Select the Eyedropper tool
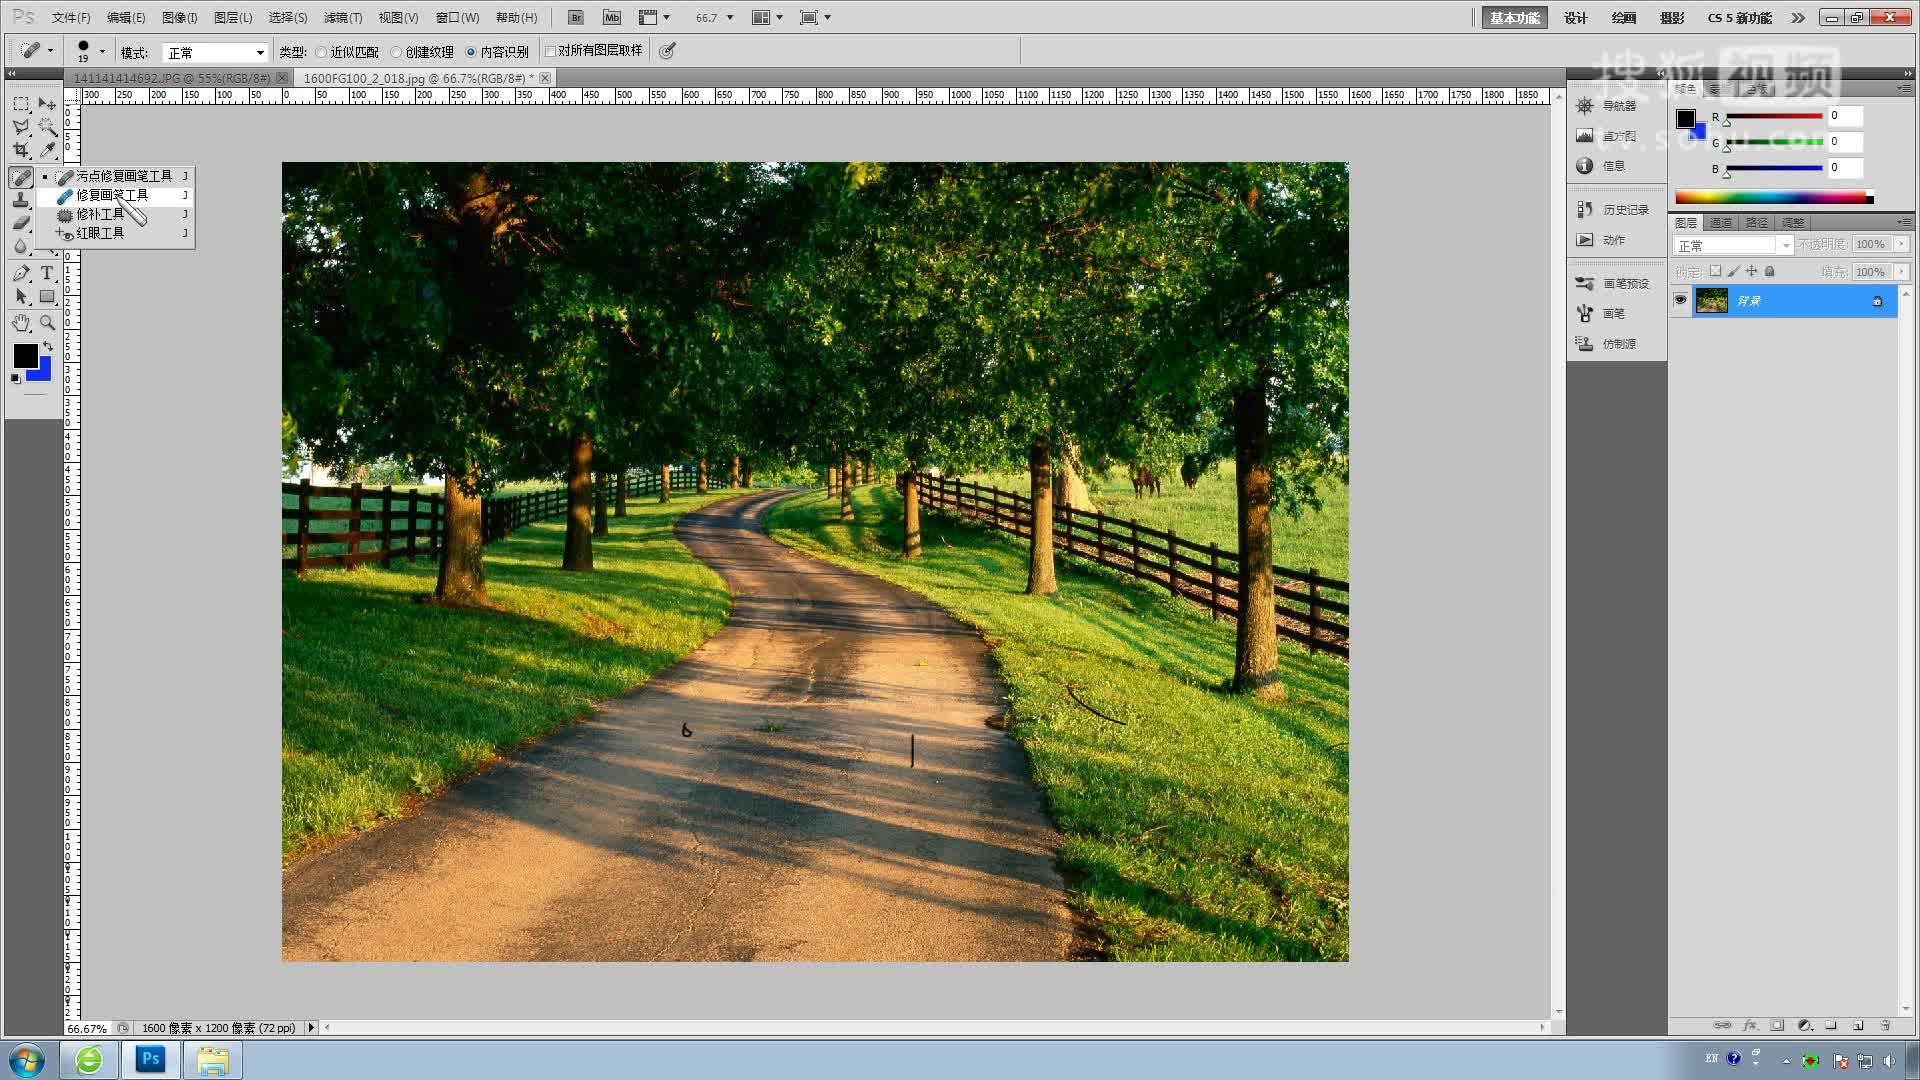Screen dimensions: 1920x1080 tap(47, 151)
